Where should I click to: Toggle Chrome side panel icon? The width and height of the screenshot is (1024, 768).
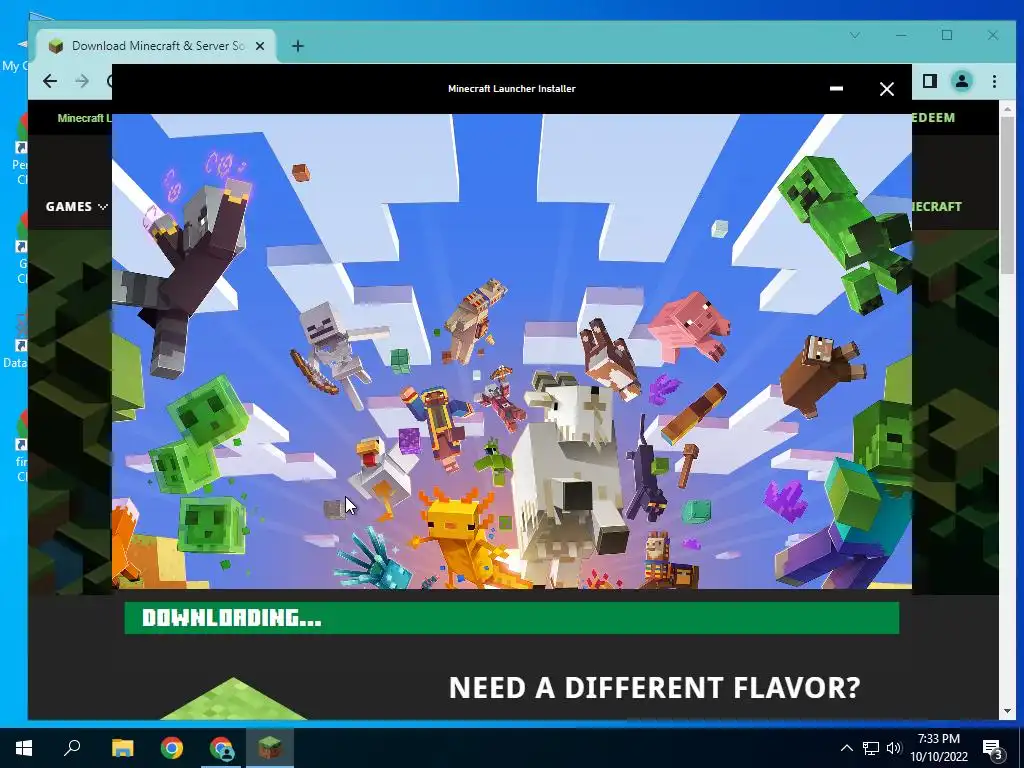pyautogui.click(x=929, y=81)
